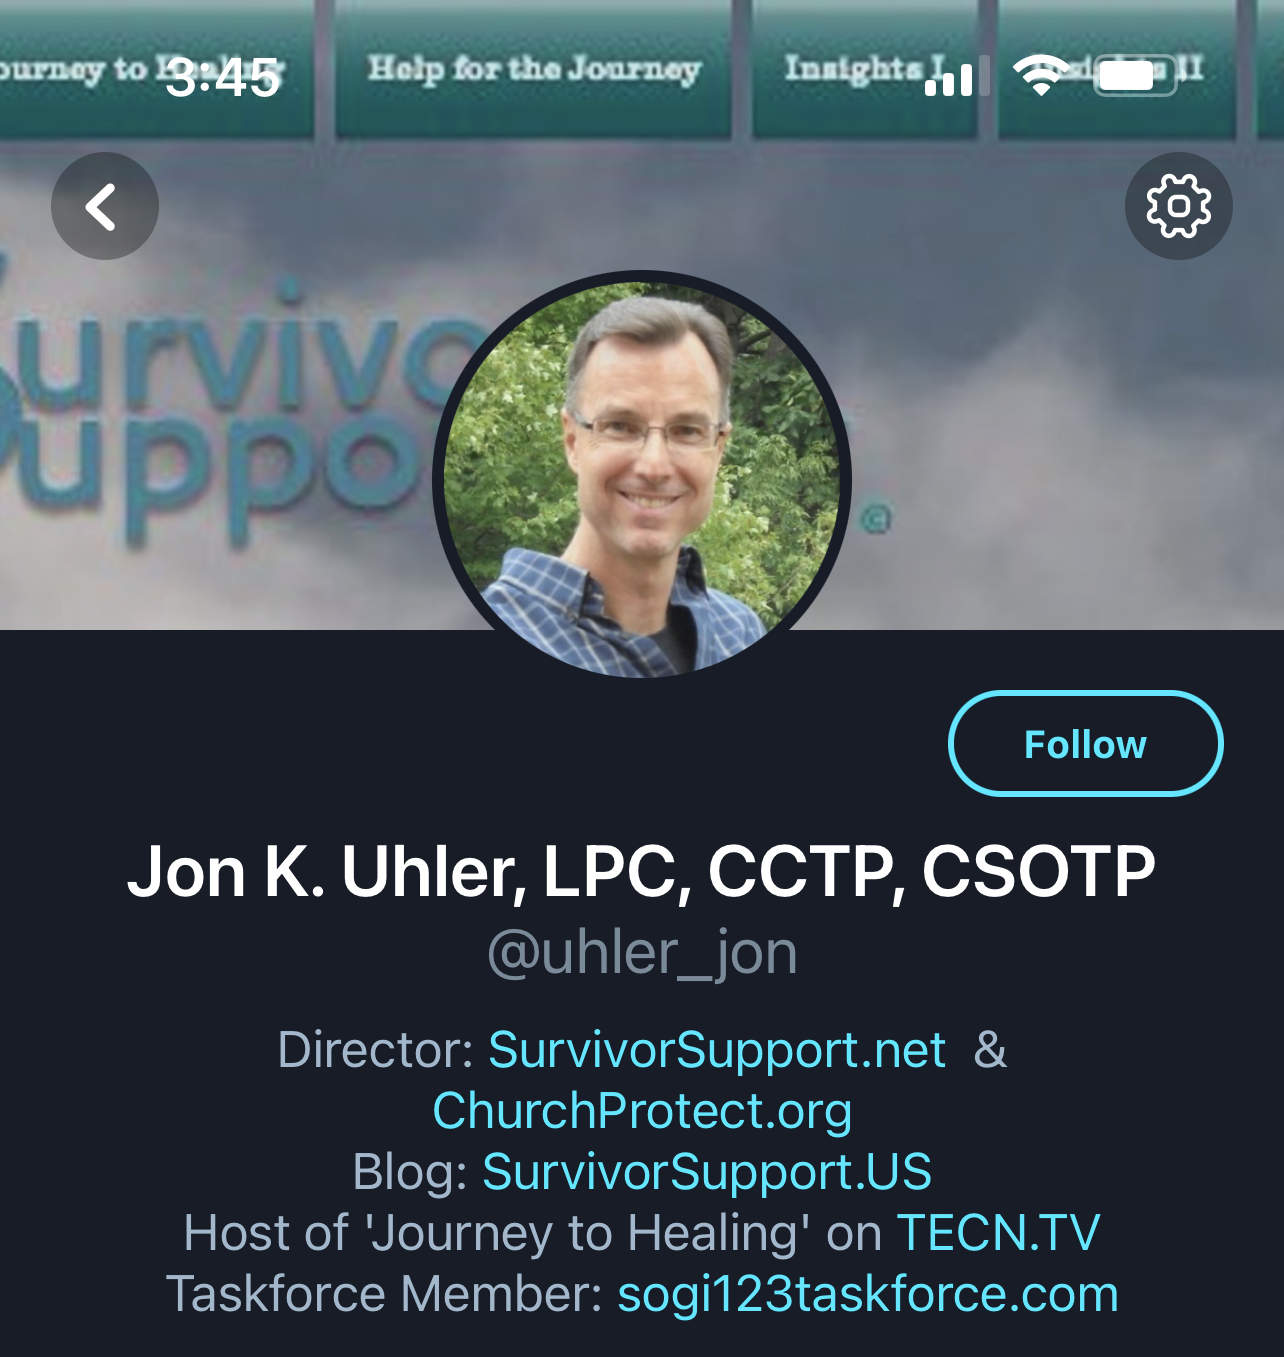
Task: Tap the @uhler_jon username handle
Action: [642, 953]
